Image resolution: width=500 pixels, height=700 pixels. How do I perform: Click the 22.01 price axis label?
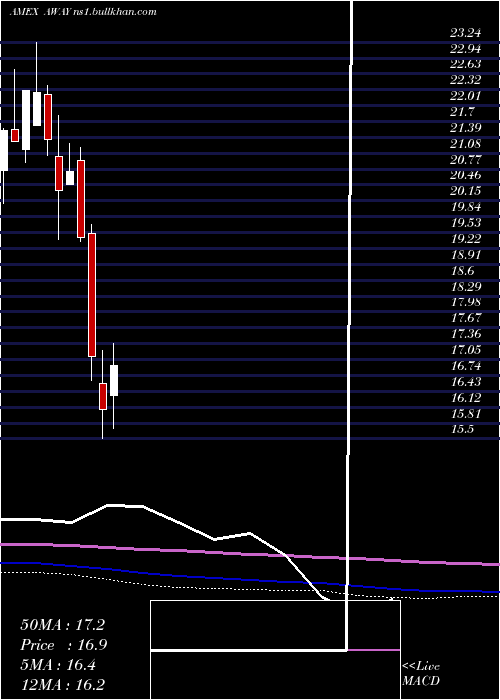(x=465, y=96)
